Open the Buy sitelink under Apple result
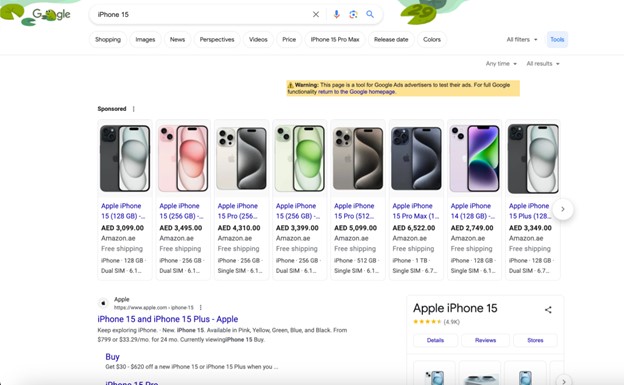Viewport: 624px width, 385px height. point(112,357)
